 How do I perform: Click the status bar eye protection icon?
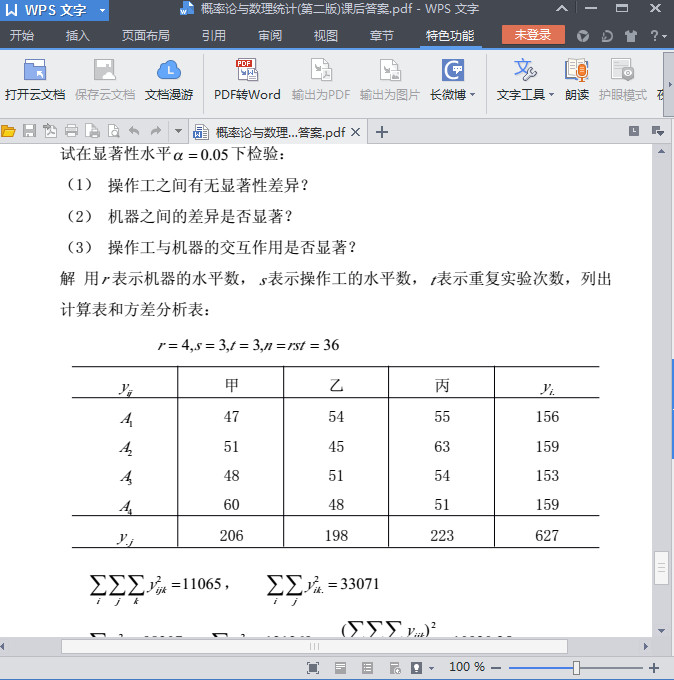(x=416, y=668)
